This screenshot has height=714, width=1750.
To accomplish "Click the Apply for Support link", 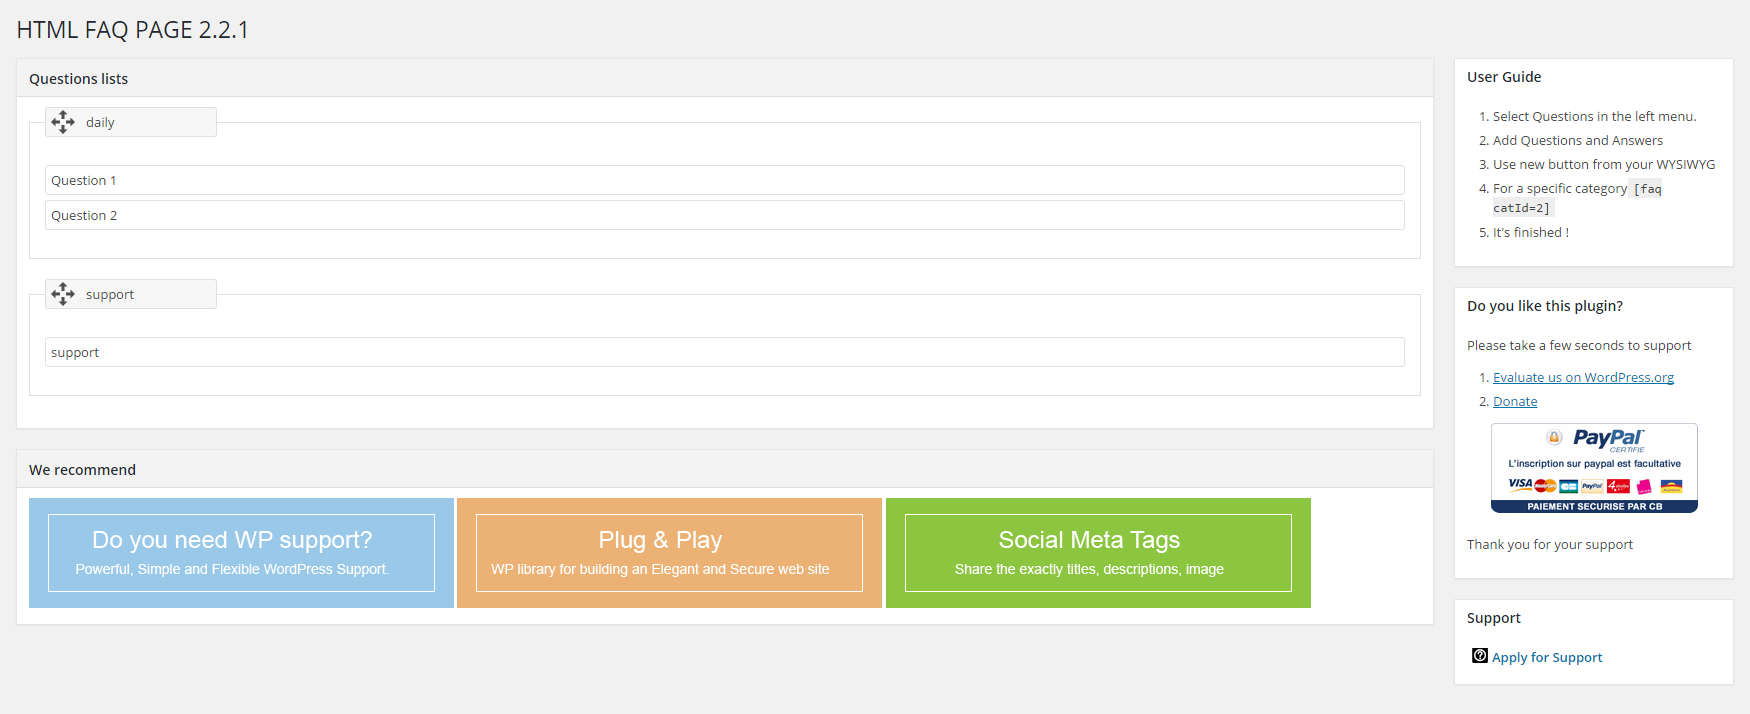I will click(1547, 657).
